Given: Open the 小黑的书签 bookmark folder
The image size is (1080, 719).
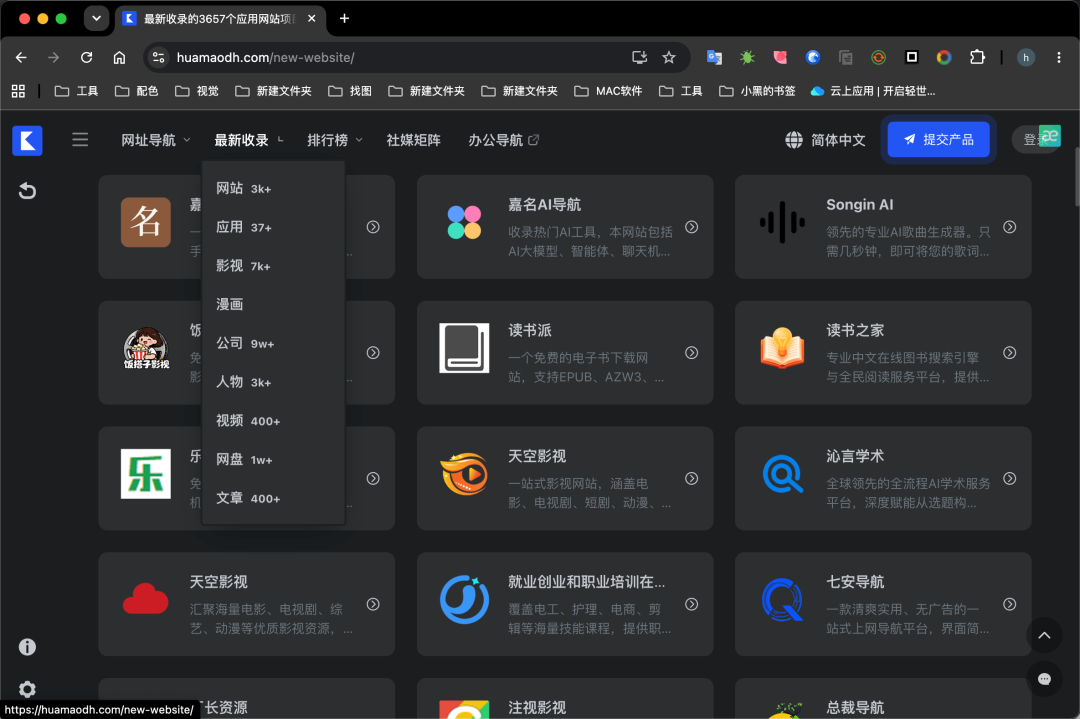Looking at the screenshot, I should coord(757,91).
